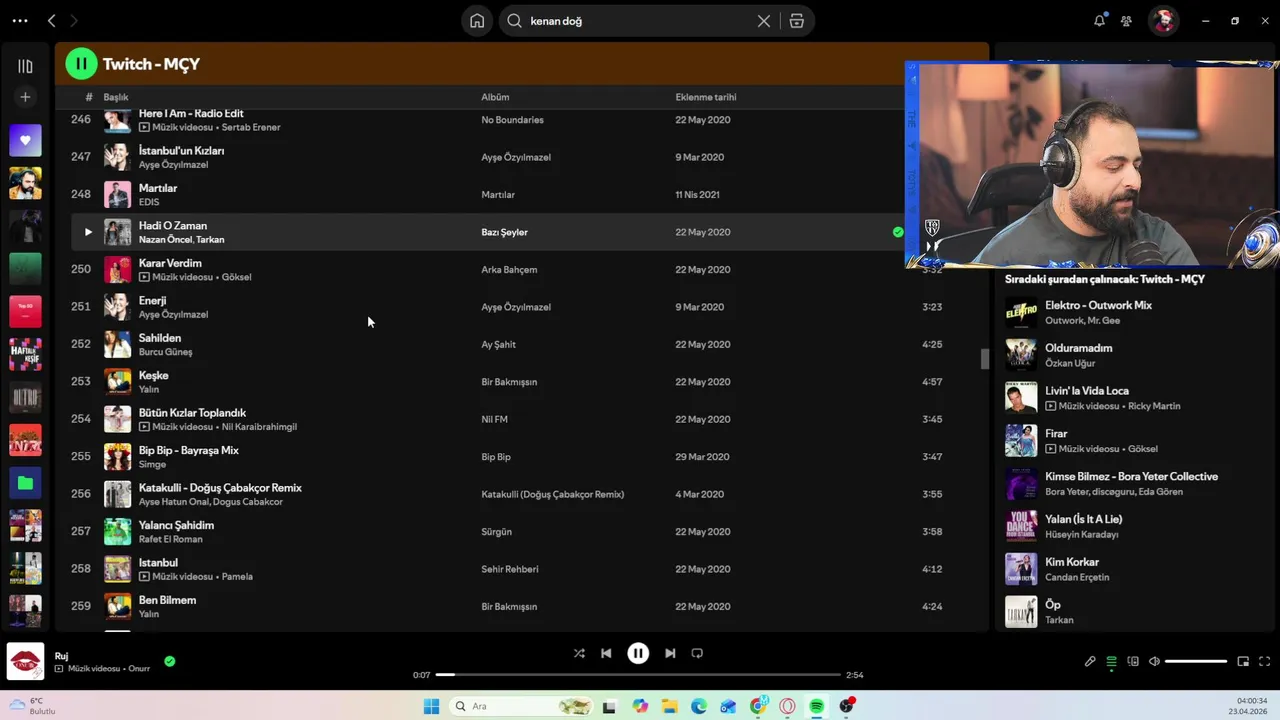The height and width of the screenshot is (720, 1280).
Task: Sort by the Başlık column header
Action: 116,97
